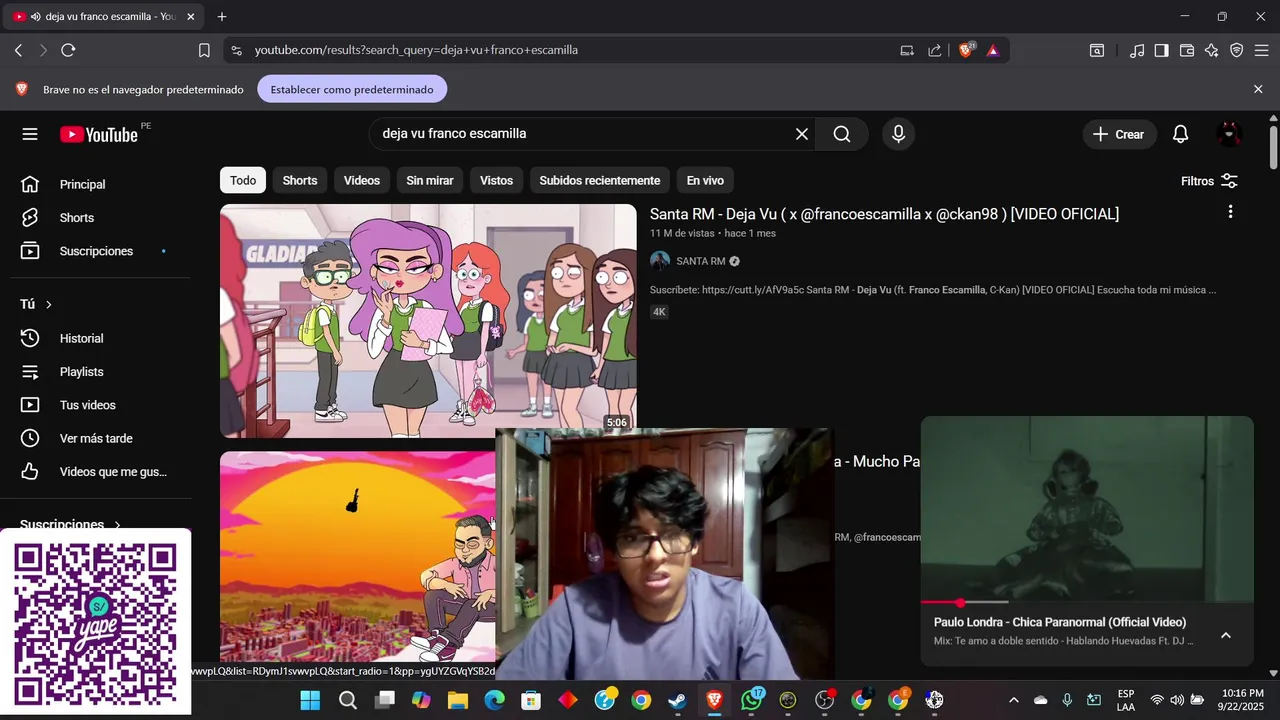Select the Todo filter chip
1280x720 pixels.
(243, 181)
